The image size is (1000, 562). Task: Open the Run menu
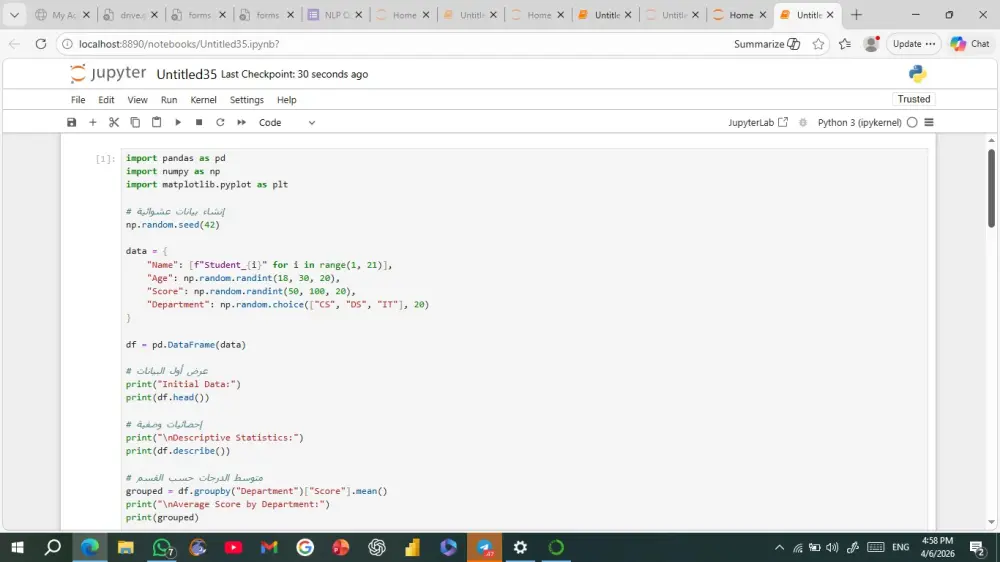point(169,100)
